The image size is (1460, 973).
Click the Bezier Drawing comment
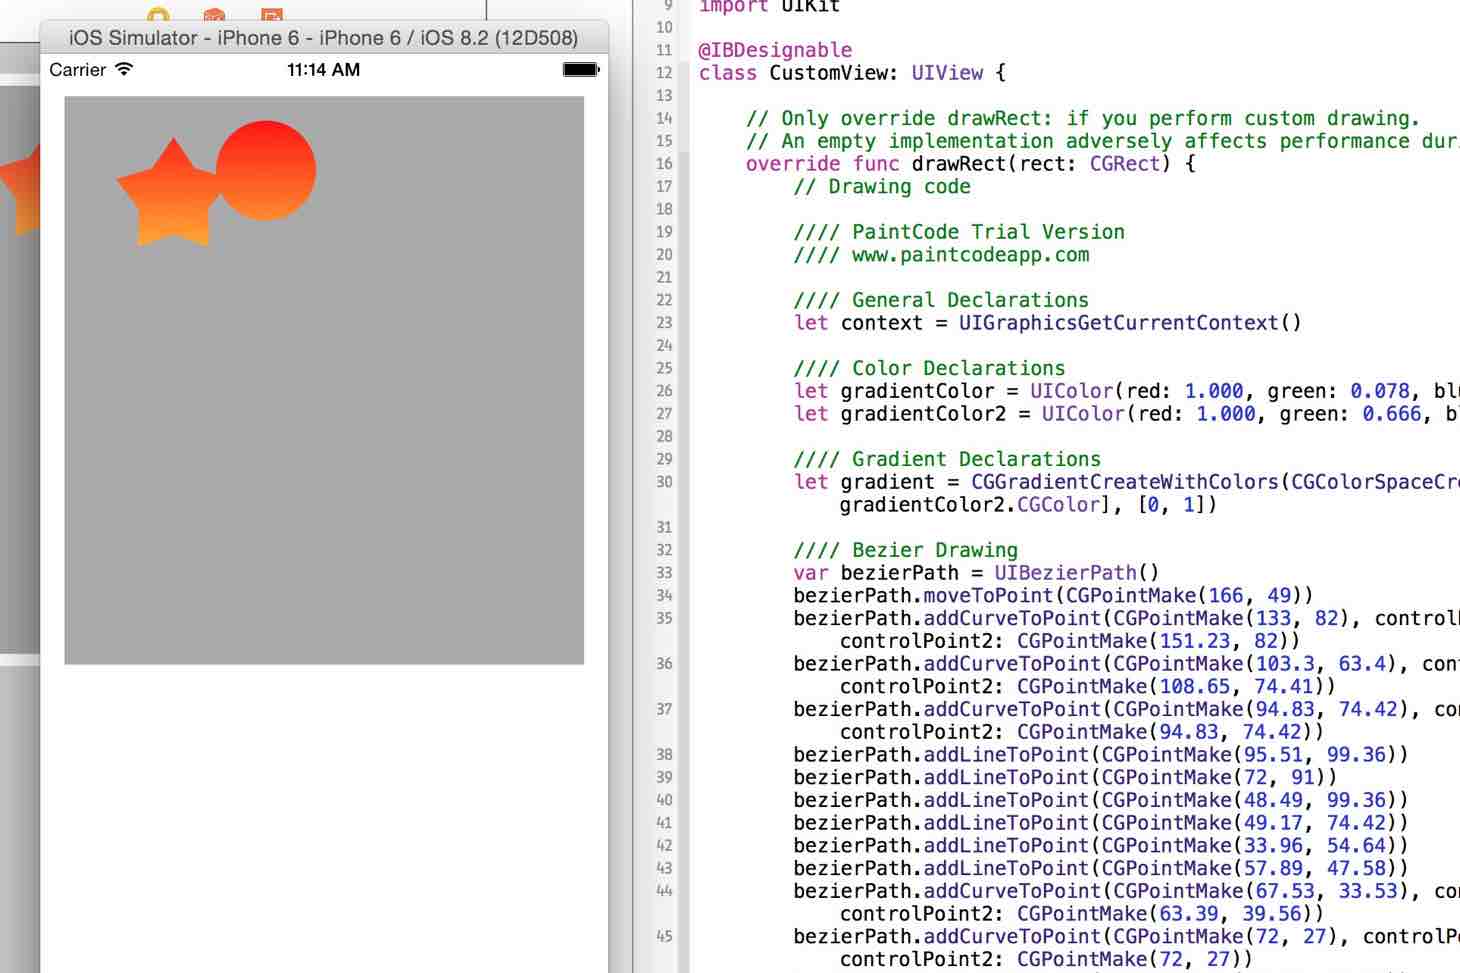click(x=905, y=550)
